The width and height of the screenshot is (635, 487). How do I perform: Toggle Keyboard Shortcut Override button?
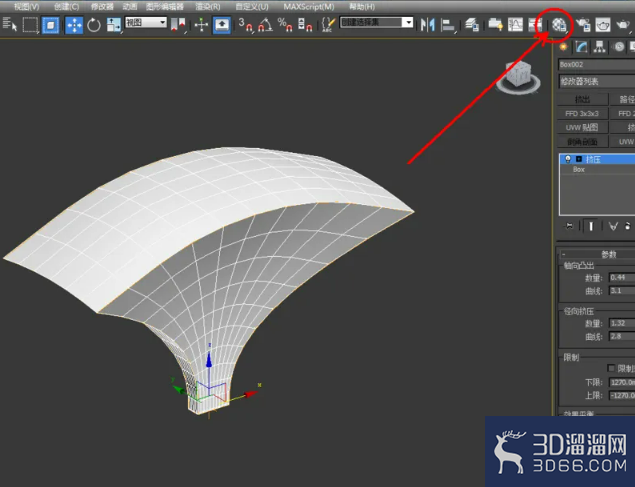pos(222,25)
